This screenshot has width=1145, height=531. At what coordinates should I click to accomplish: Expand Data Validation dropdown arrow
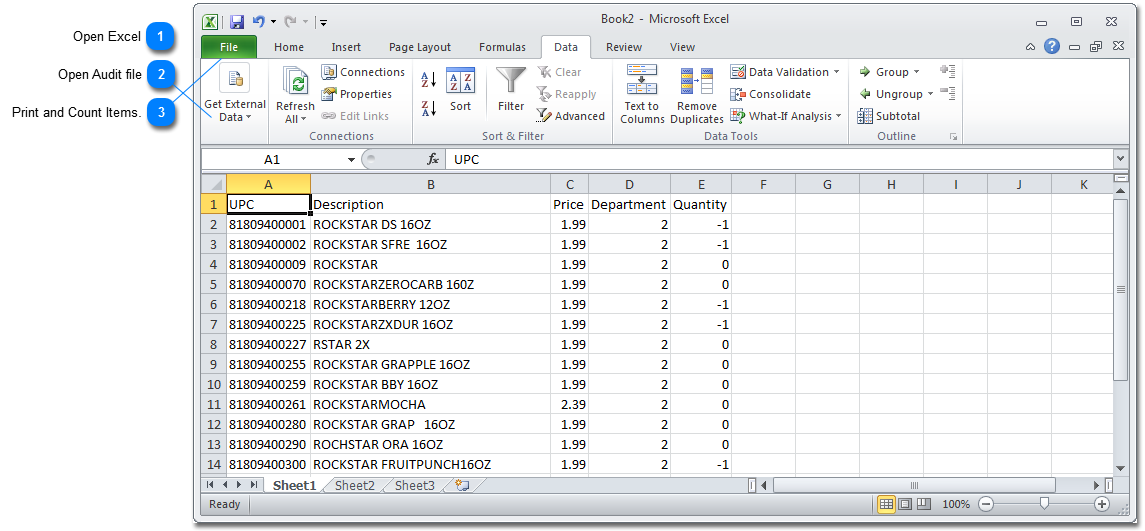click(837, 72)
